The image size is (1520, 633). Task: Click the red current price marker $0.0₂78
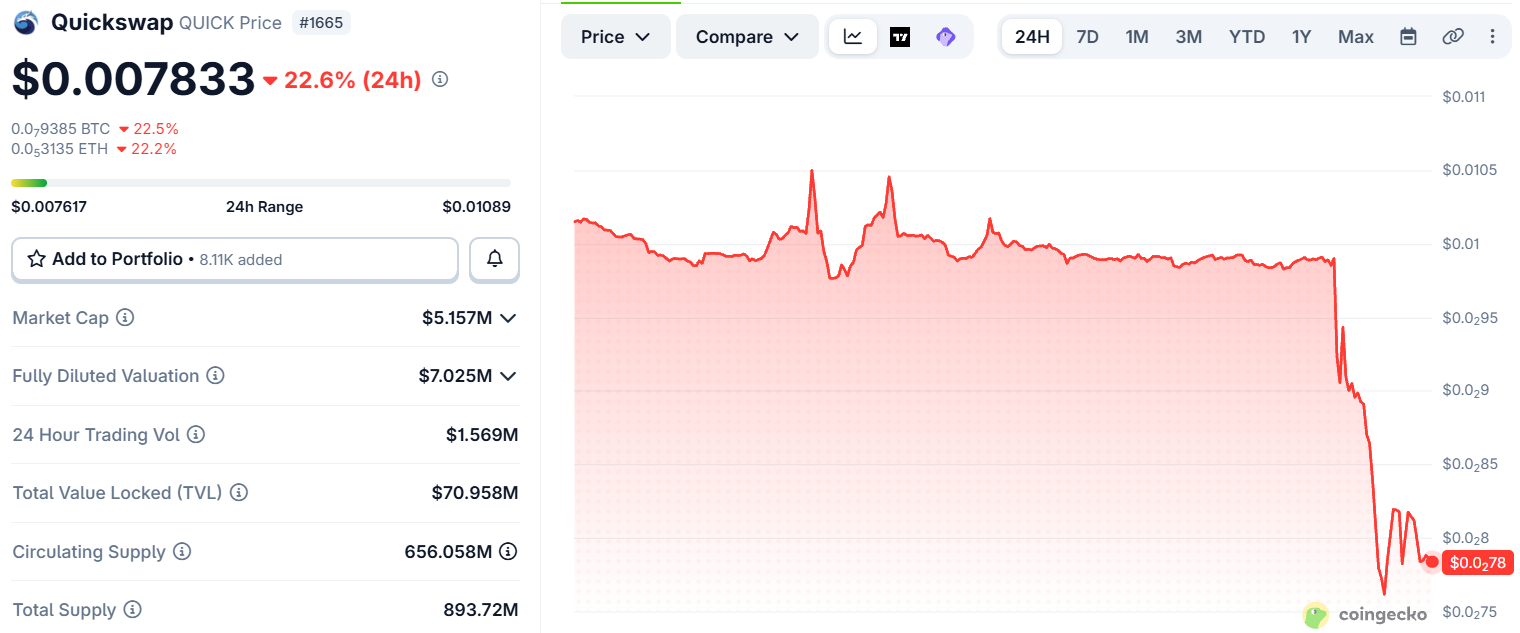click(1478, 563)
